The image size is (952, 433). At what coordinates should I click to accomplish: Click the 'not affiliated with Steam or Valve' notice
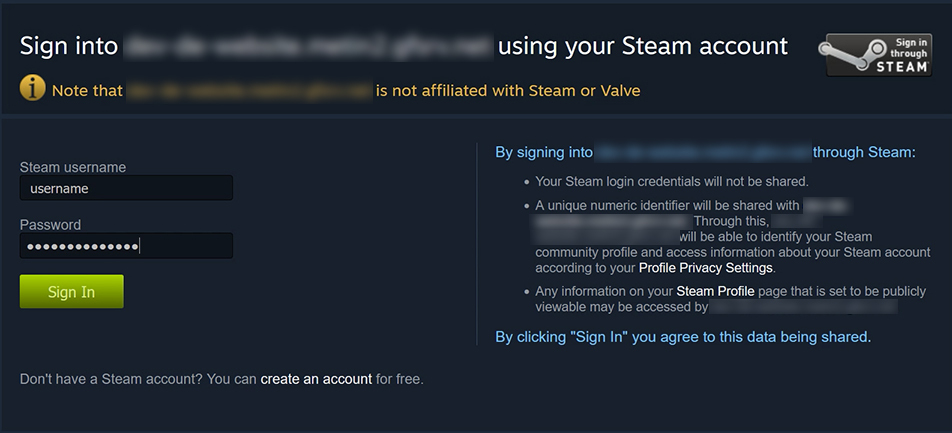pyautogui.click(x=508, y=91)
